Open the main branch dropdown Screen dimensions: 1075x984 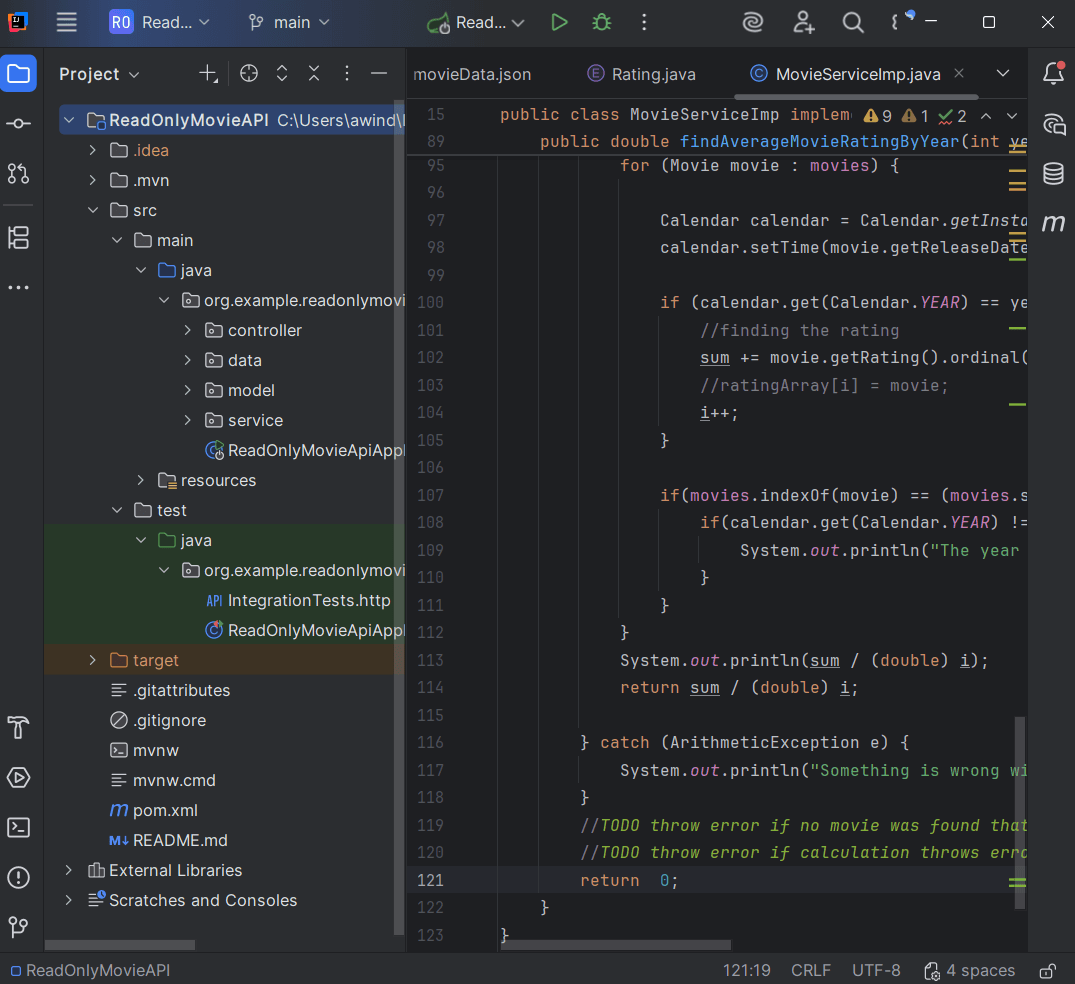[289, 23]
